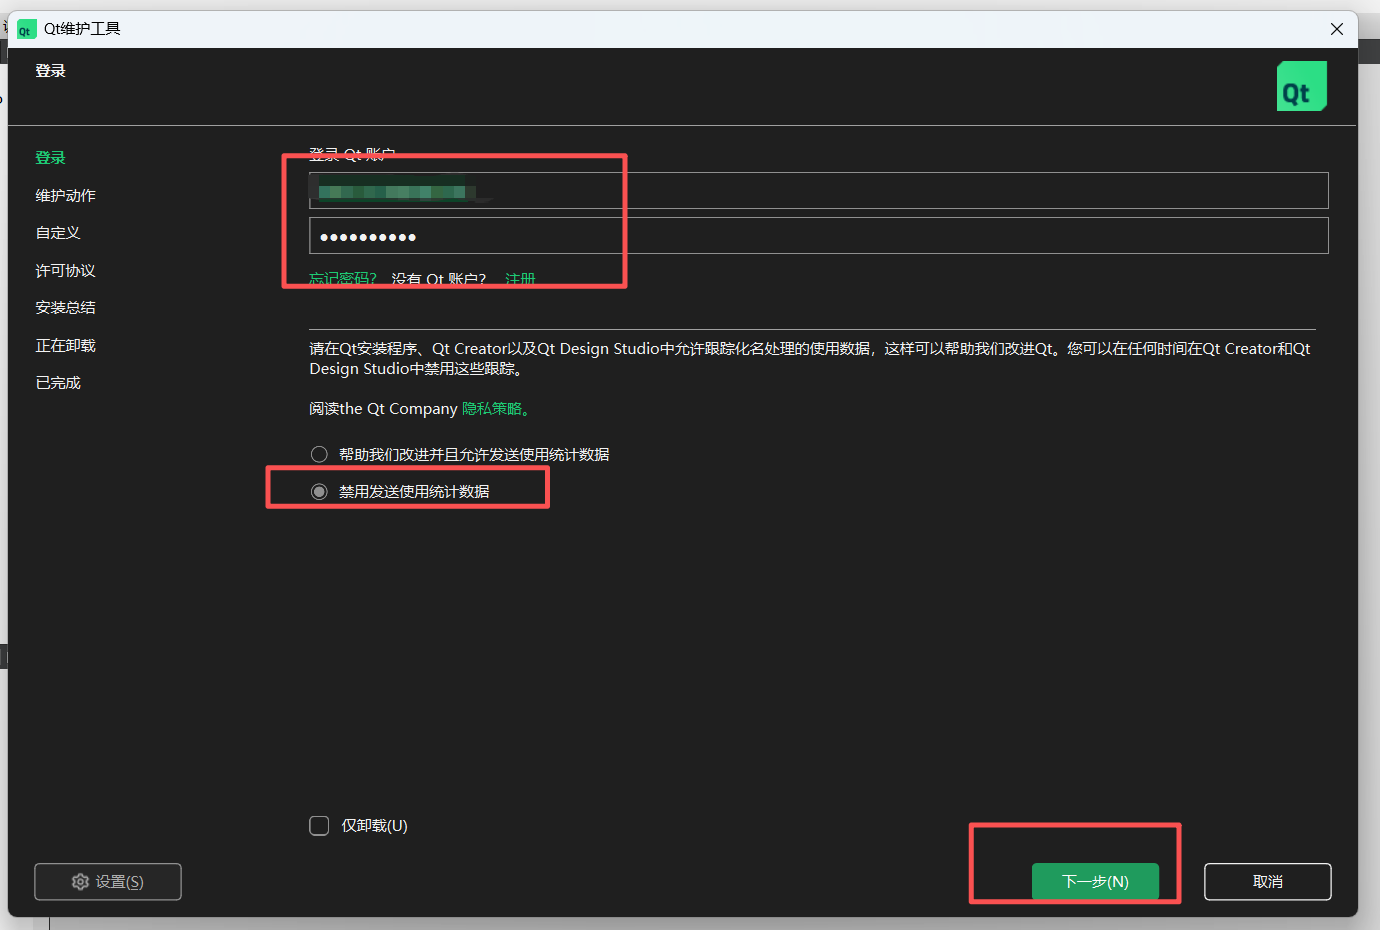Image resolution: width=1380 pixels, height=930 pixels.
Task: Select 禁用发送使用统计数据 radio button
Action: pos(319,492)
